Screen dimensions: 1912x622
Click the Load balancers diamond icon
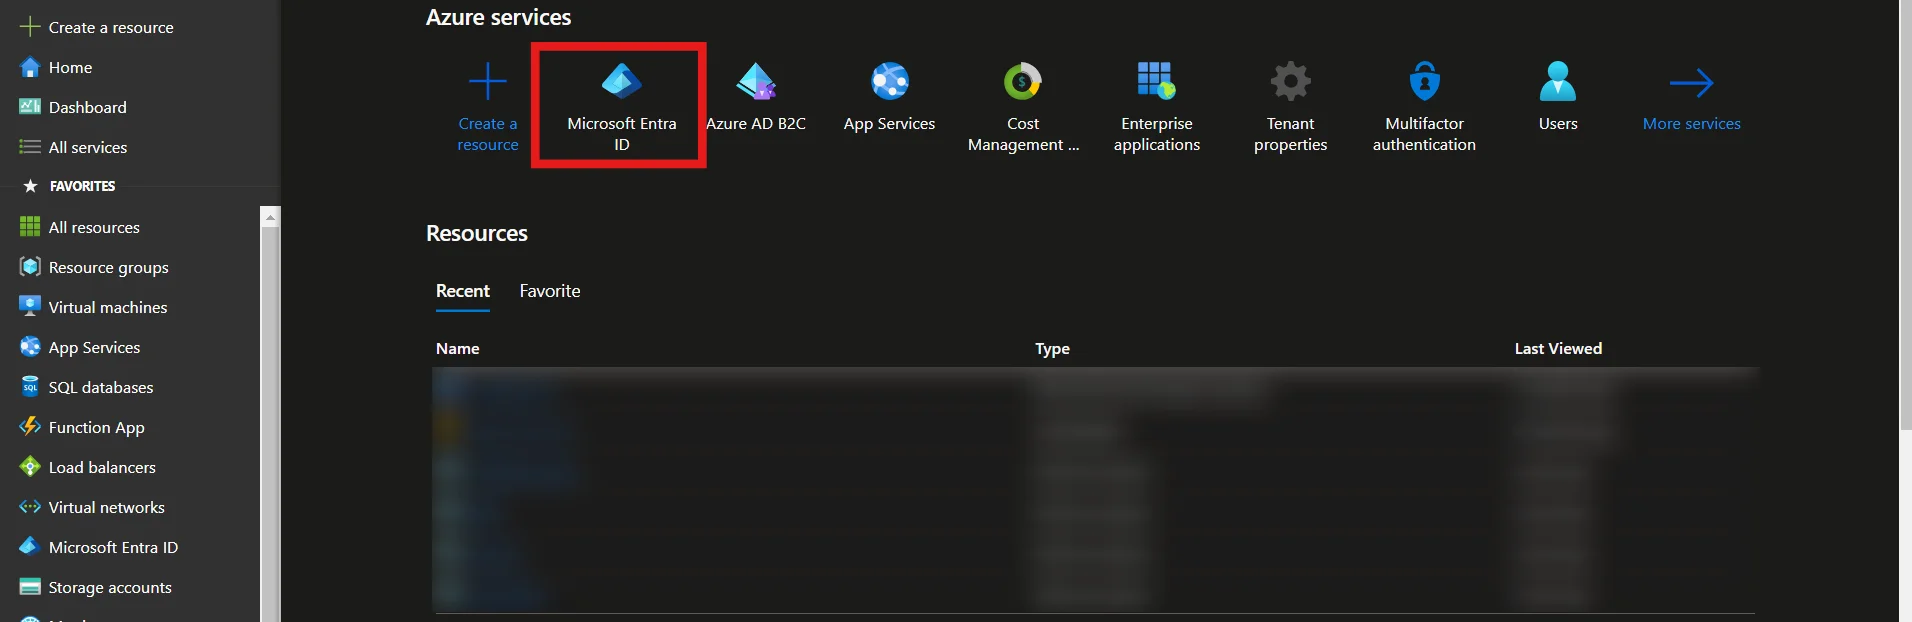coord(30,467)
